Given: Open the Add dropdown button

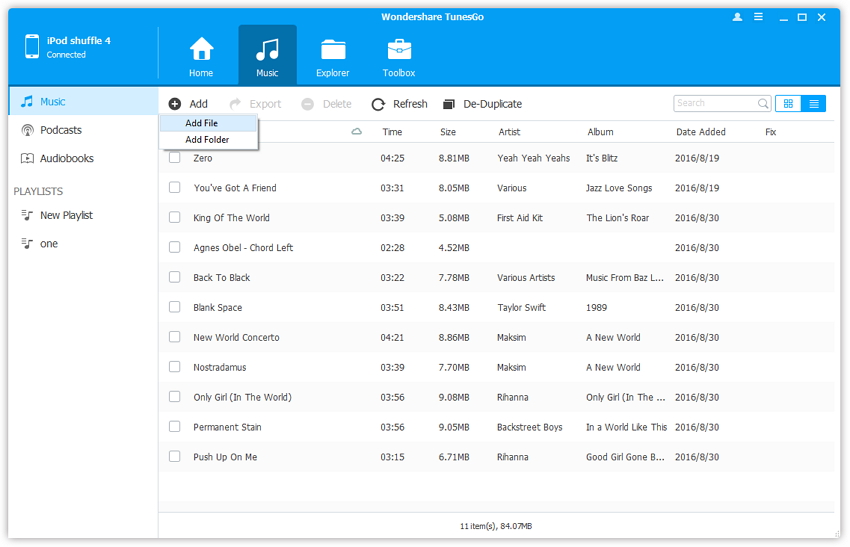Looking at the screenshot, I should pyautogui.click(x=188, y=104).
